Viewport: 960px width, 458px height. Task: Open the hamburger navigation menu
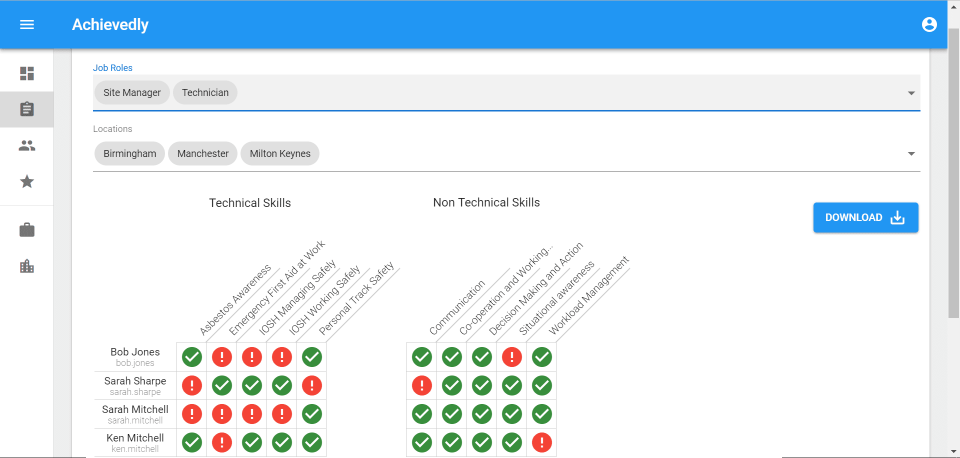27,24
